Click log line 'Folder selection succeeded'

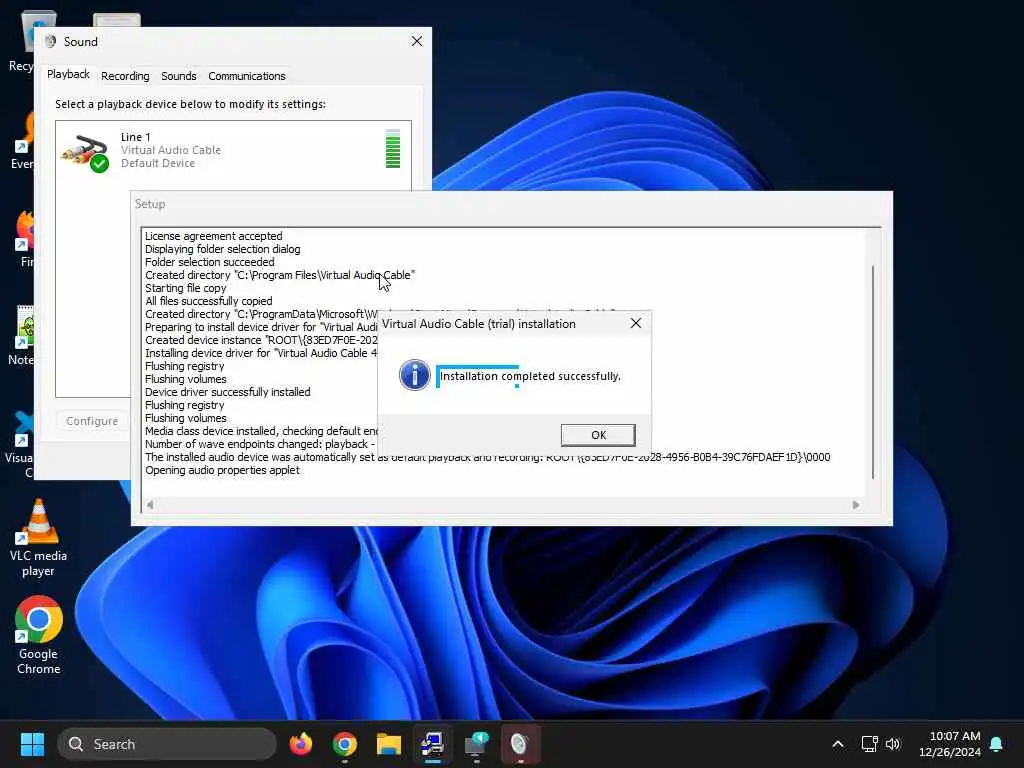tap(210, 263)
